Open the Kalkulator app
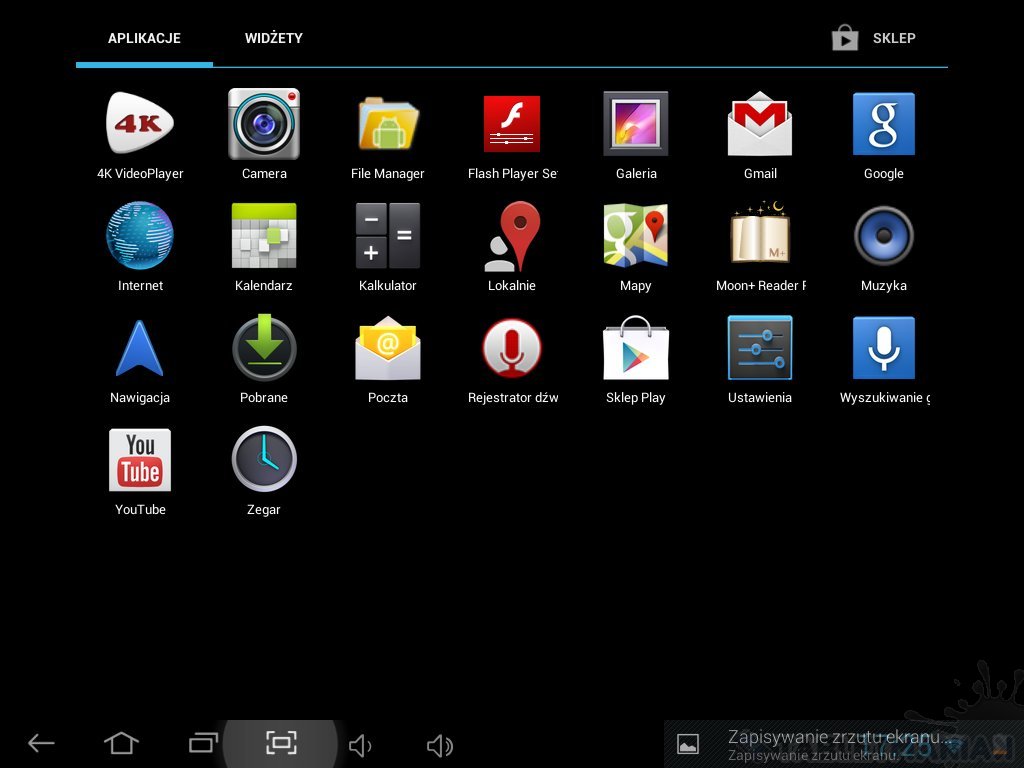This screenshot has width=1024, height=768. click(388, 236)
